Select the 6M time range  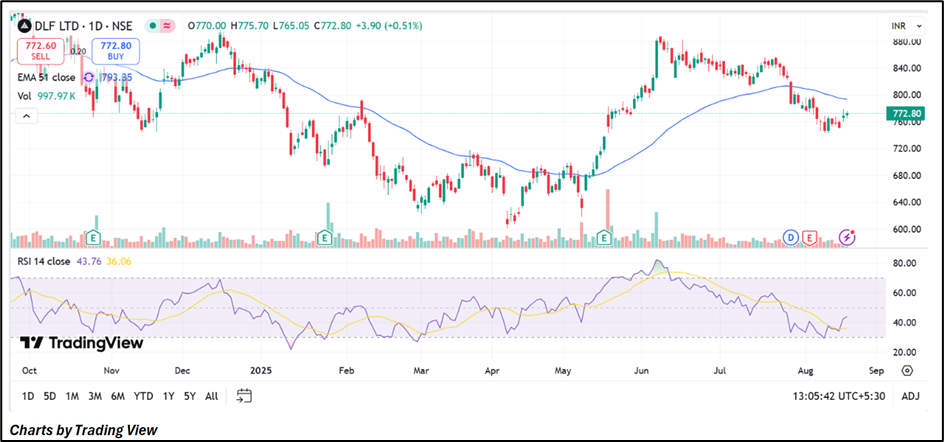tap(117, 397)
